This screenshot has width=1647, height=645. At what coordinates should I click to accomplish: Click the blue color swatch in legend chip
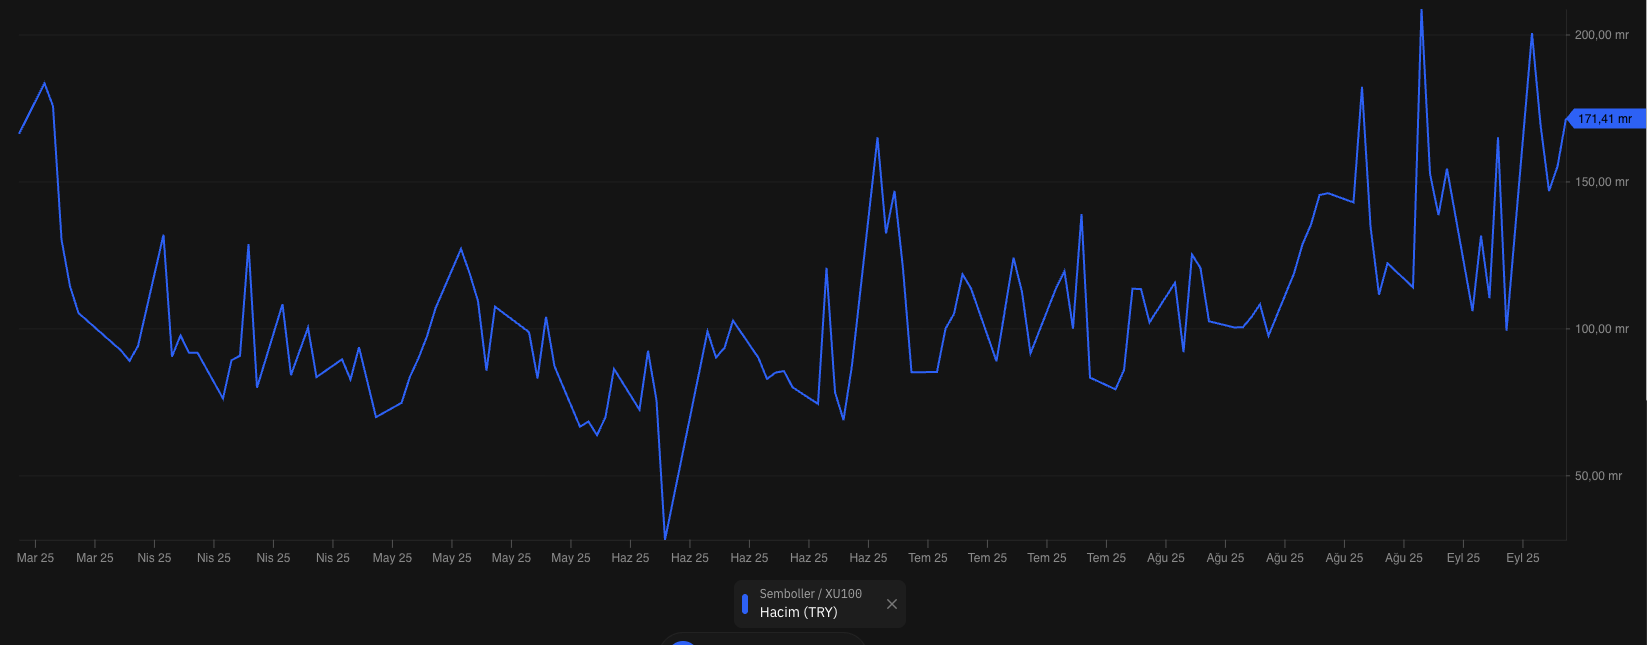pyautogui.click(x=745, y=604)
